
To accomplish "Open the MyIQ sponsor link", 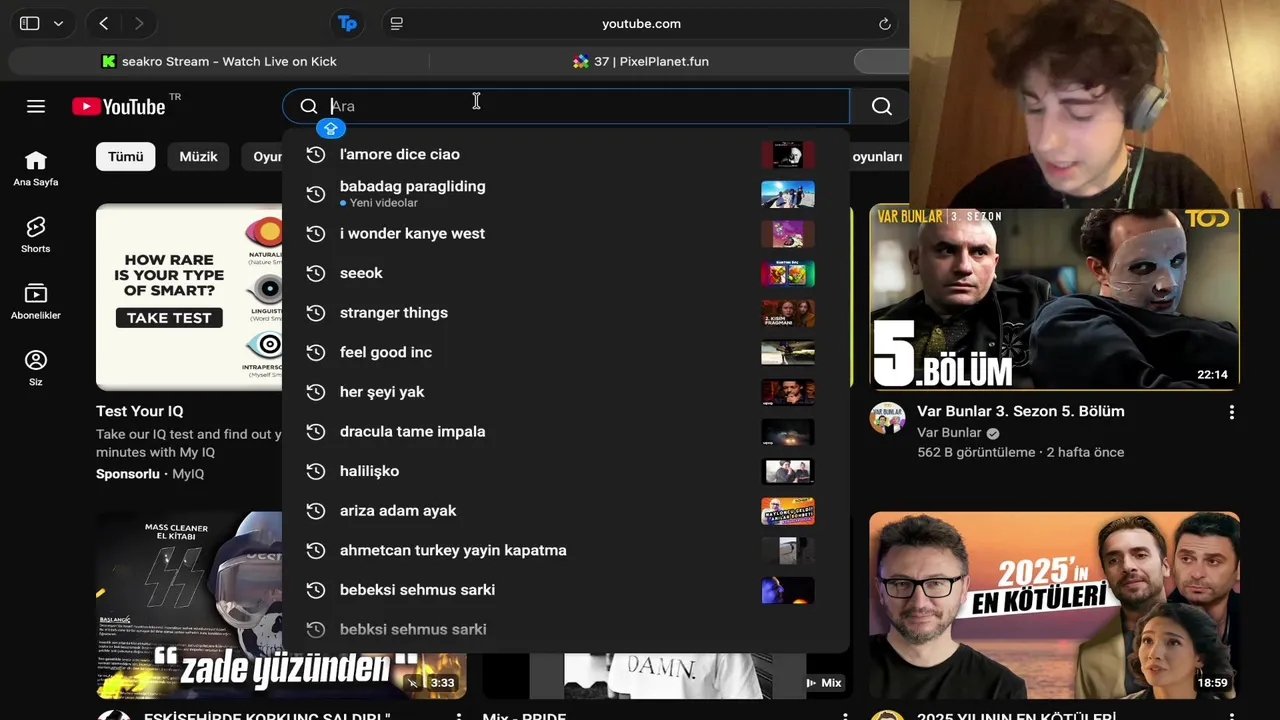I will click(x=188, y=474).
